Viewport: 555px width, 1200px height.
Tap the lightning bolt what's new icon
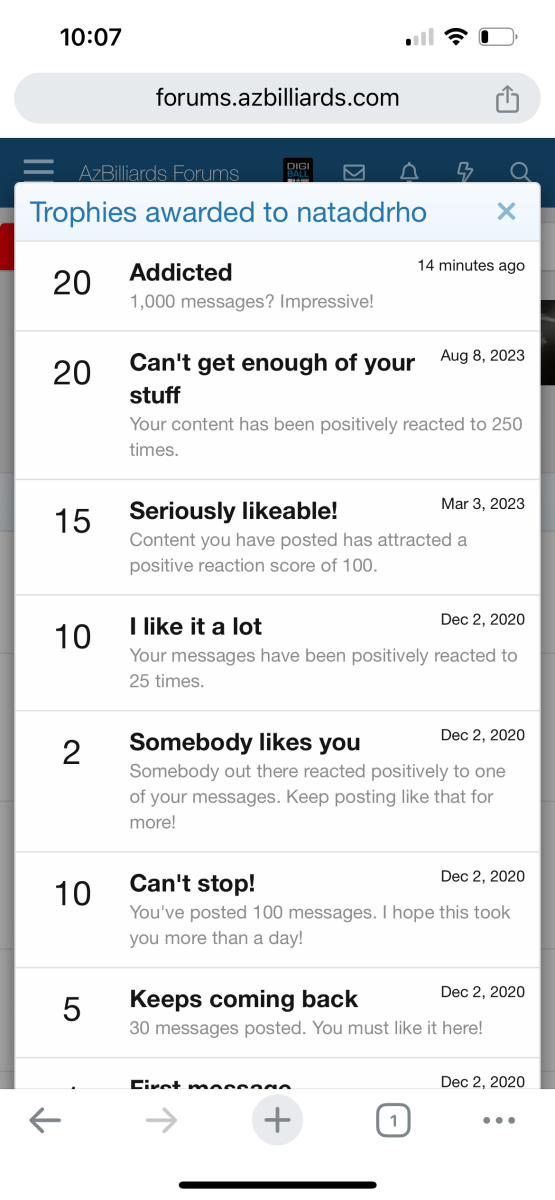[464, 172]
